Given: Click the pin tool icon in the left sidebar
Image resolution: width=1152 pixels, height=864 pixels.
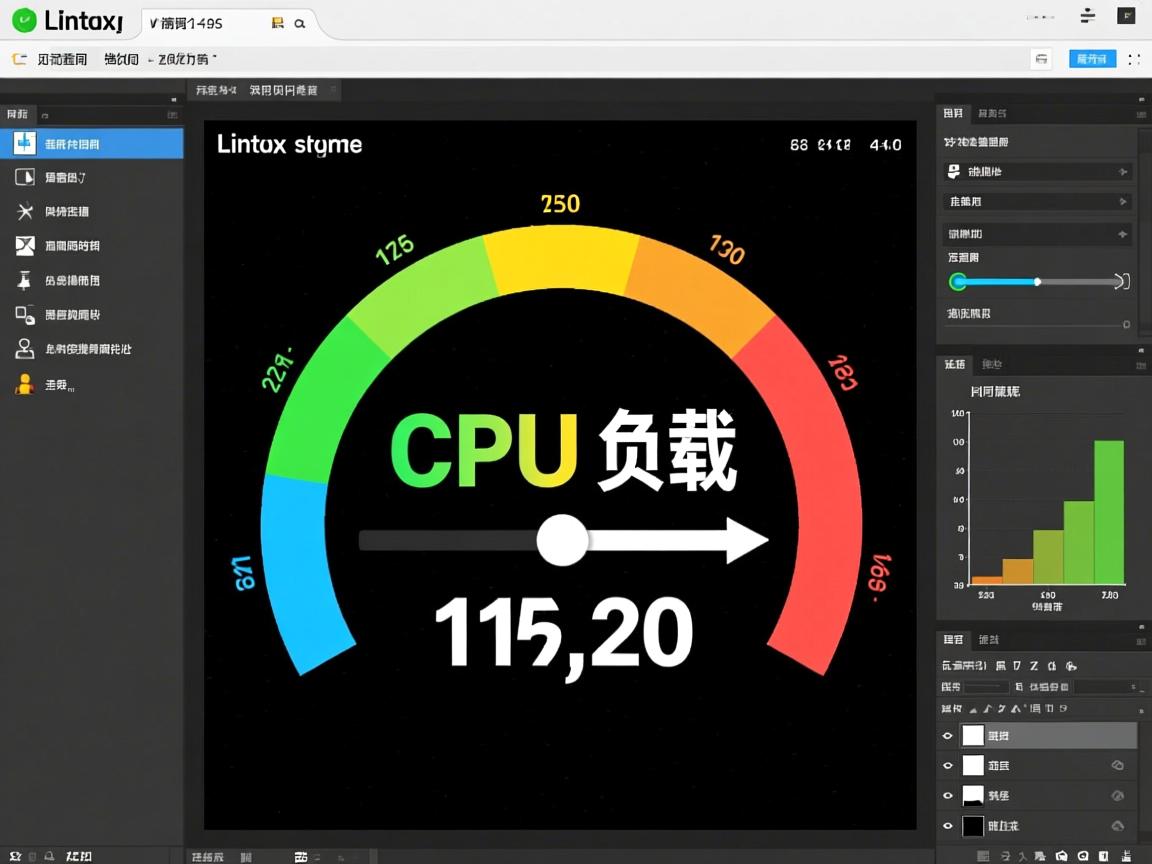Looking at the screenshot, I should [26, 280].
